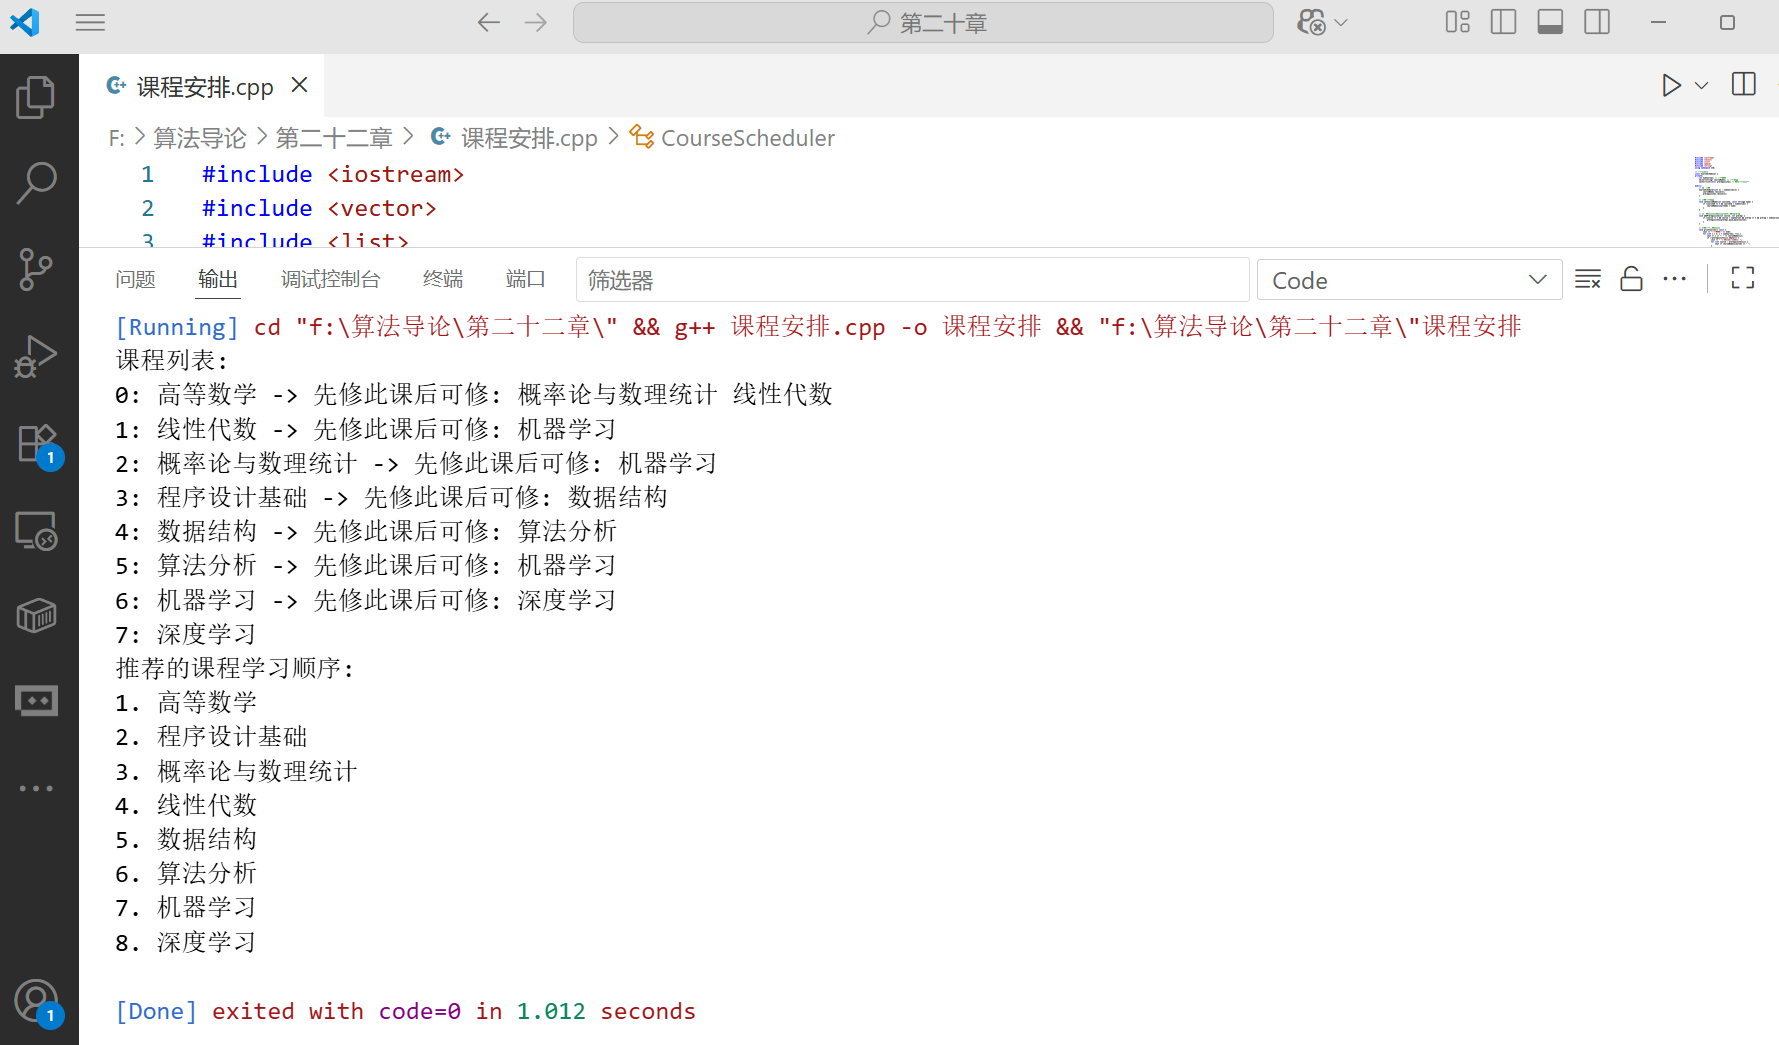Screen dimensions: 1779x1045
Task: Switch to the 端口 panel tab
Action: [526, 279]
